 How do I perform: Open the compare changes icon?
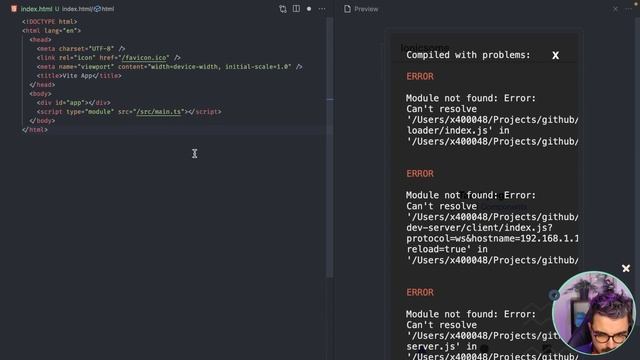click(282, 9)
